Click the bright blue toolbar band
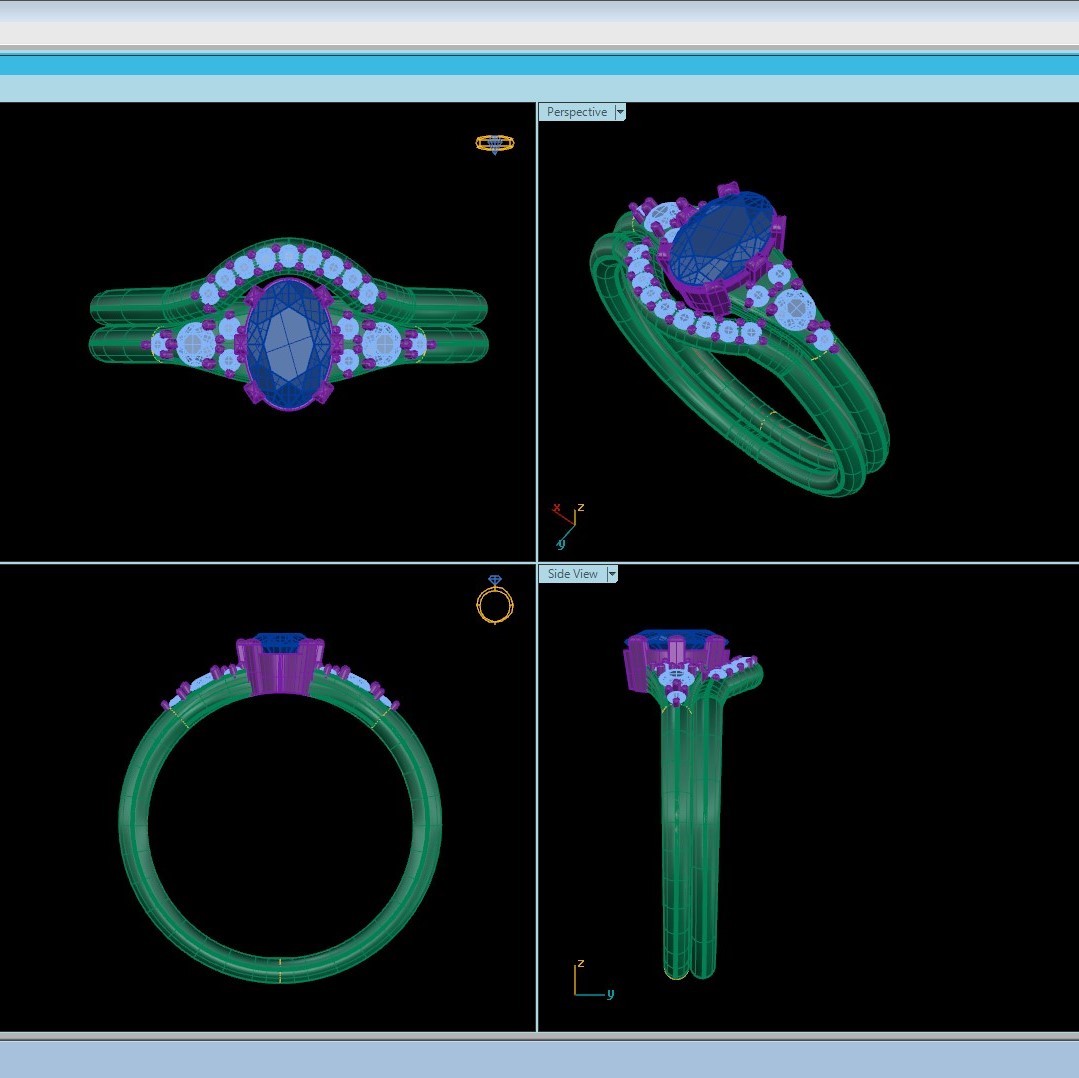The width and height of the screenshot is (1079, 1078). click(x=540, y=65)
